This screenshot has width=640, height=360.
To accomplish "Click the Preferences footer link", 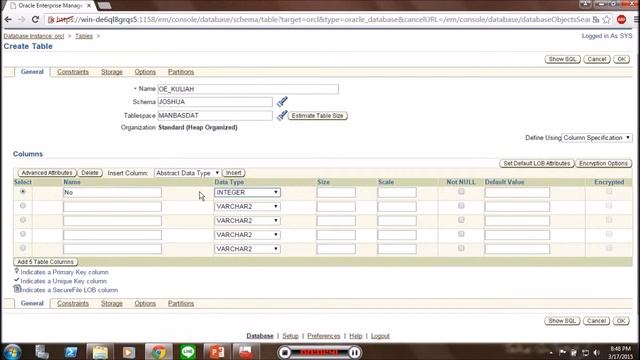I will tap(324, 336).
